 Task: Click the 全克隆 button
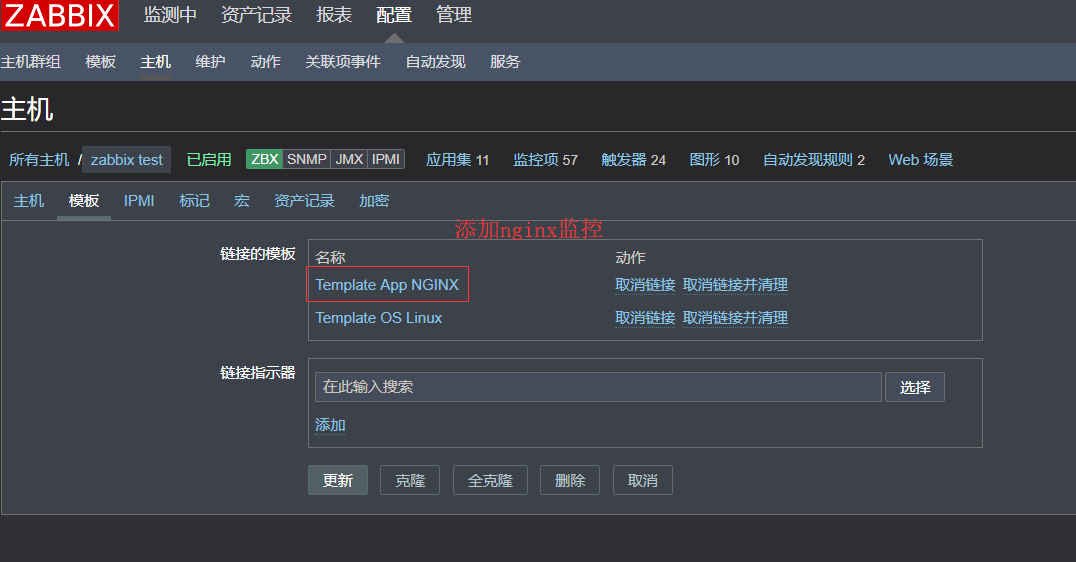click(x=490, y=480)
